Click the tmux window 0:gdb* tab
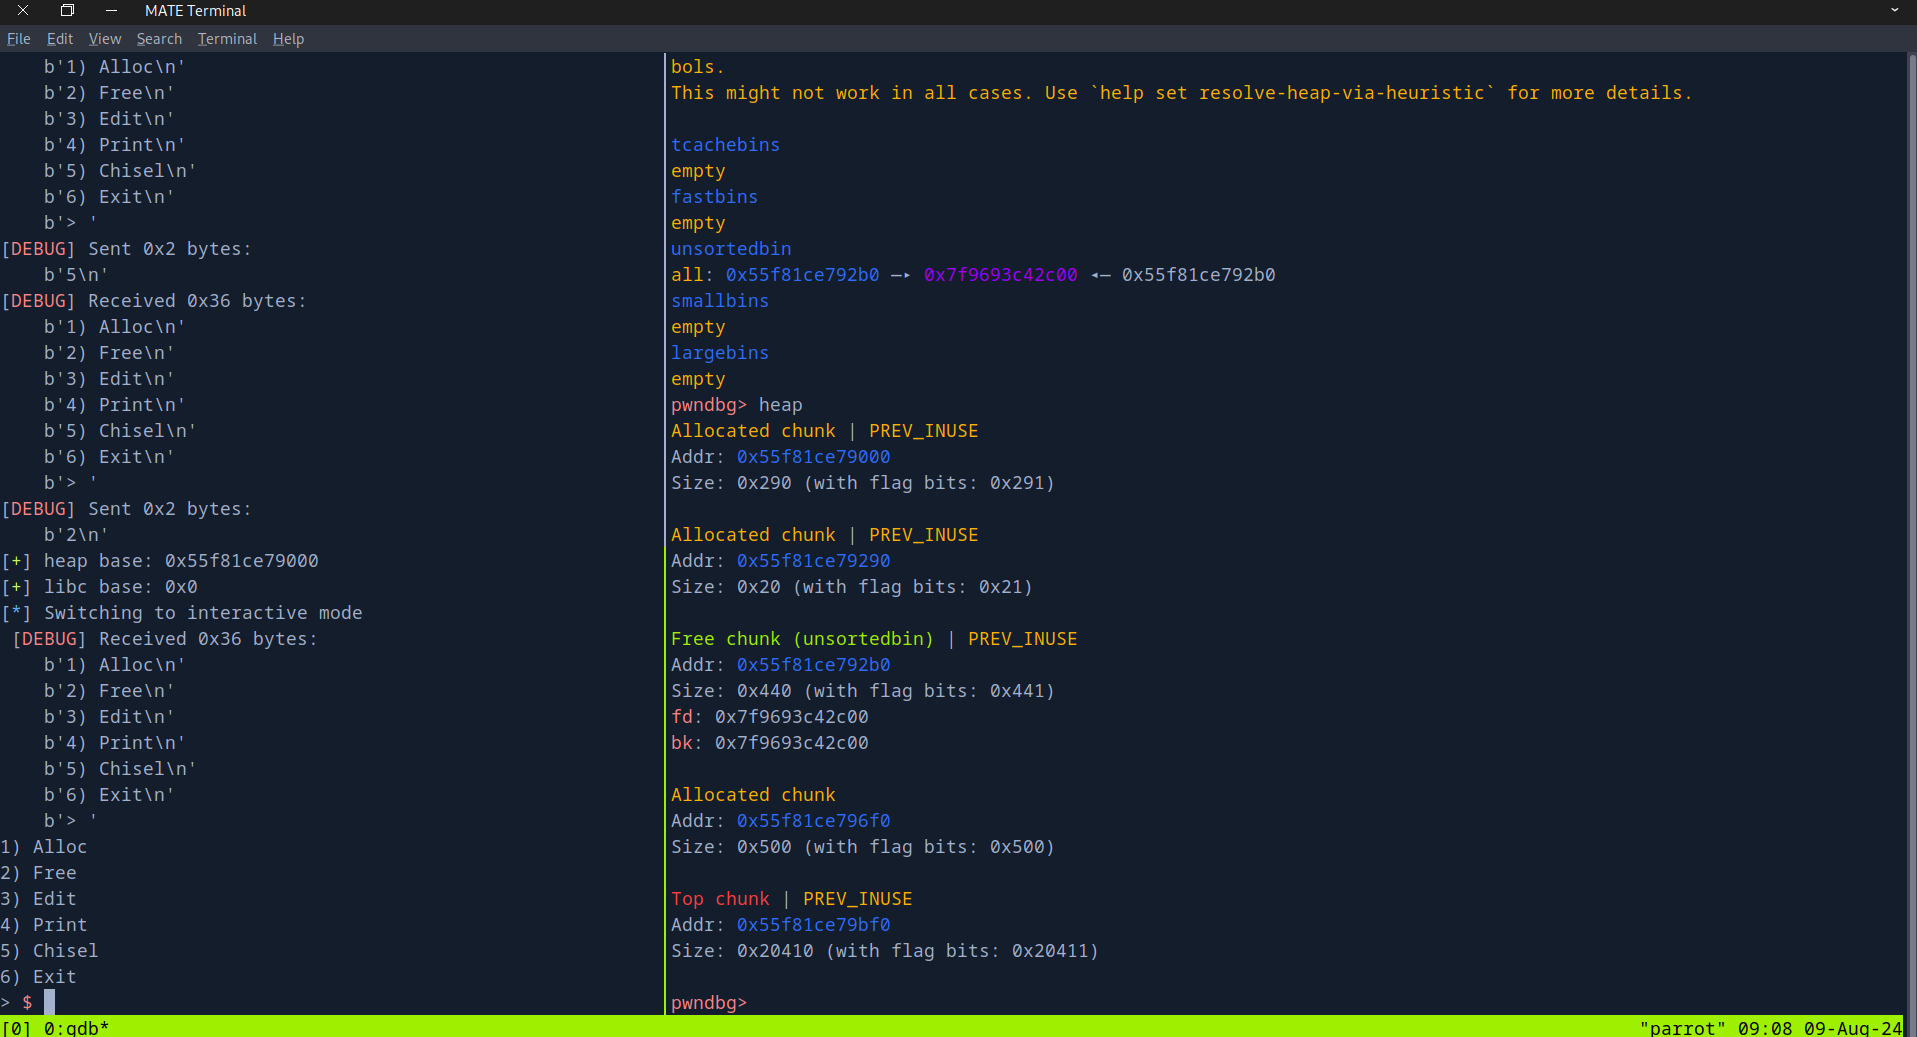The width and height of the screenshot is (1917, 1037). 76,1028
